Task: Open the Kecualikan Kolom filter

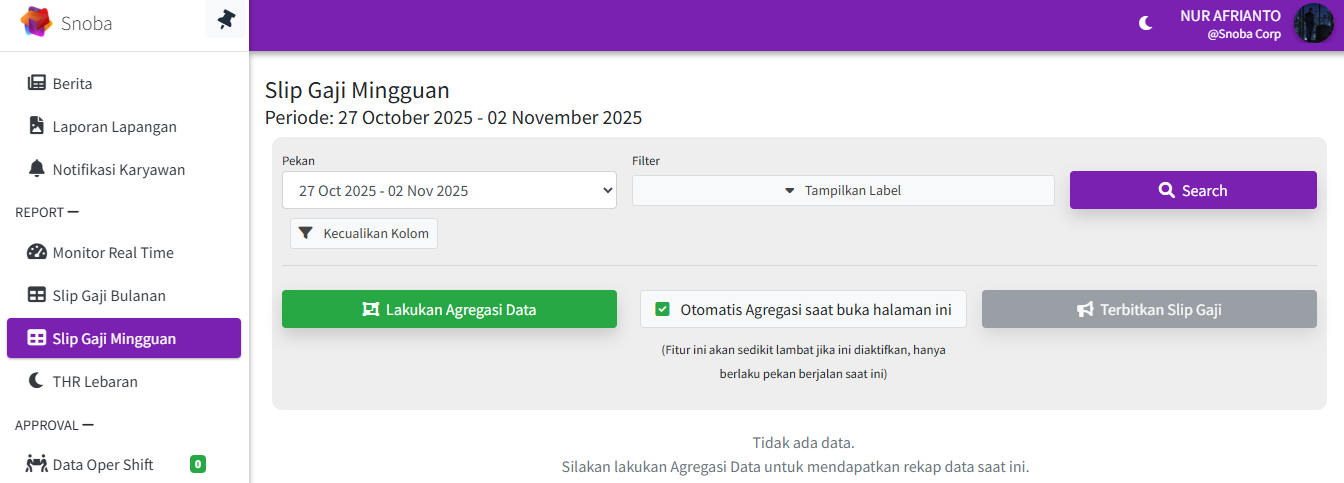Action: 364,233
